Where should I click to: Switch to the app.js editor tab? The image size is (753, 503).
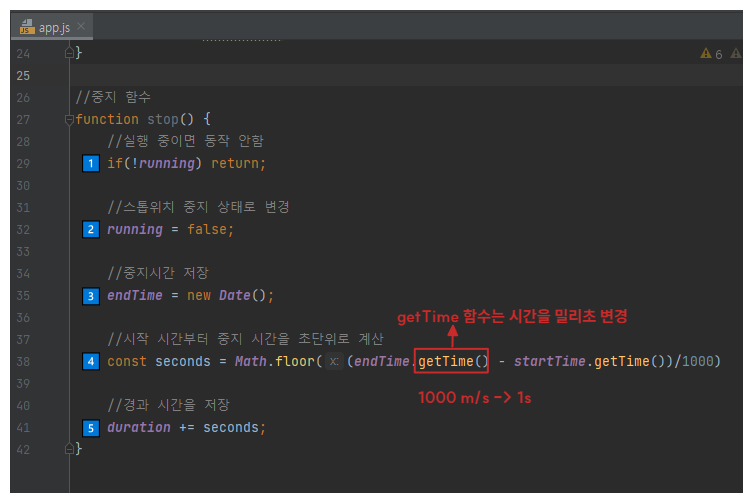(52, 27)
